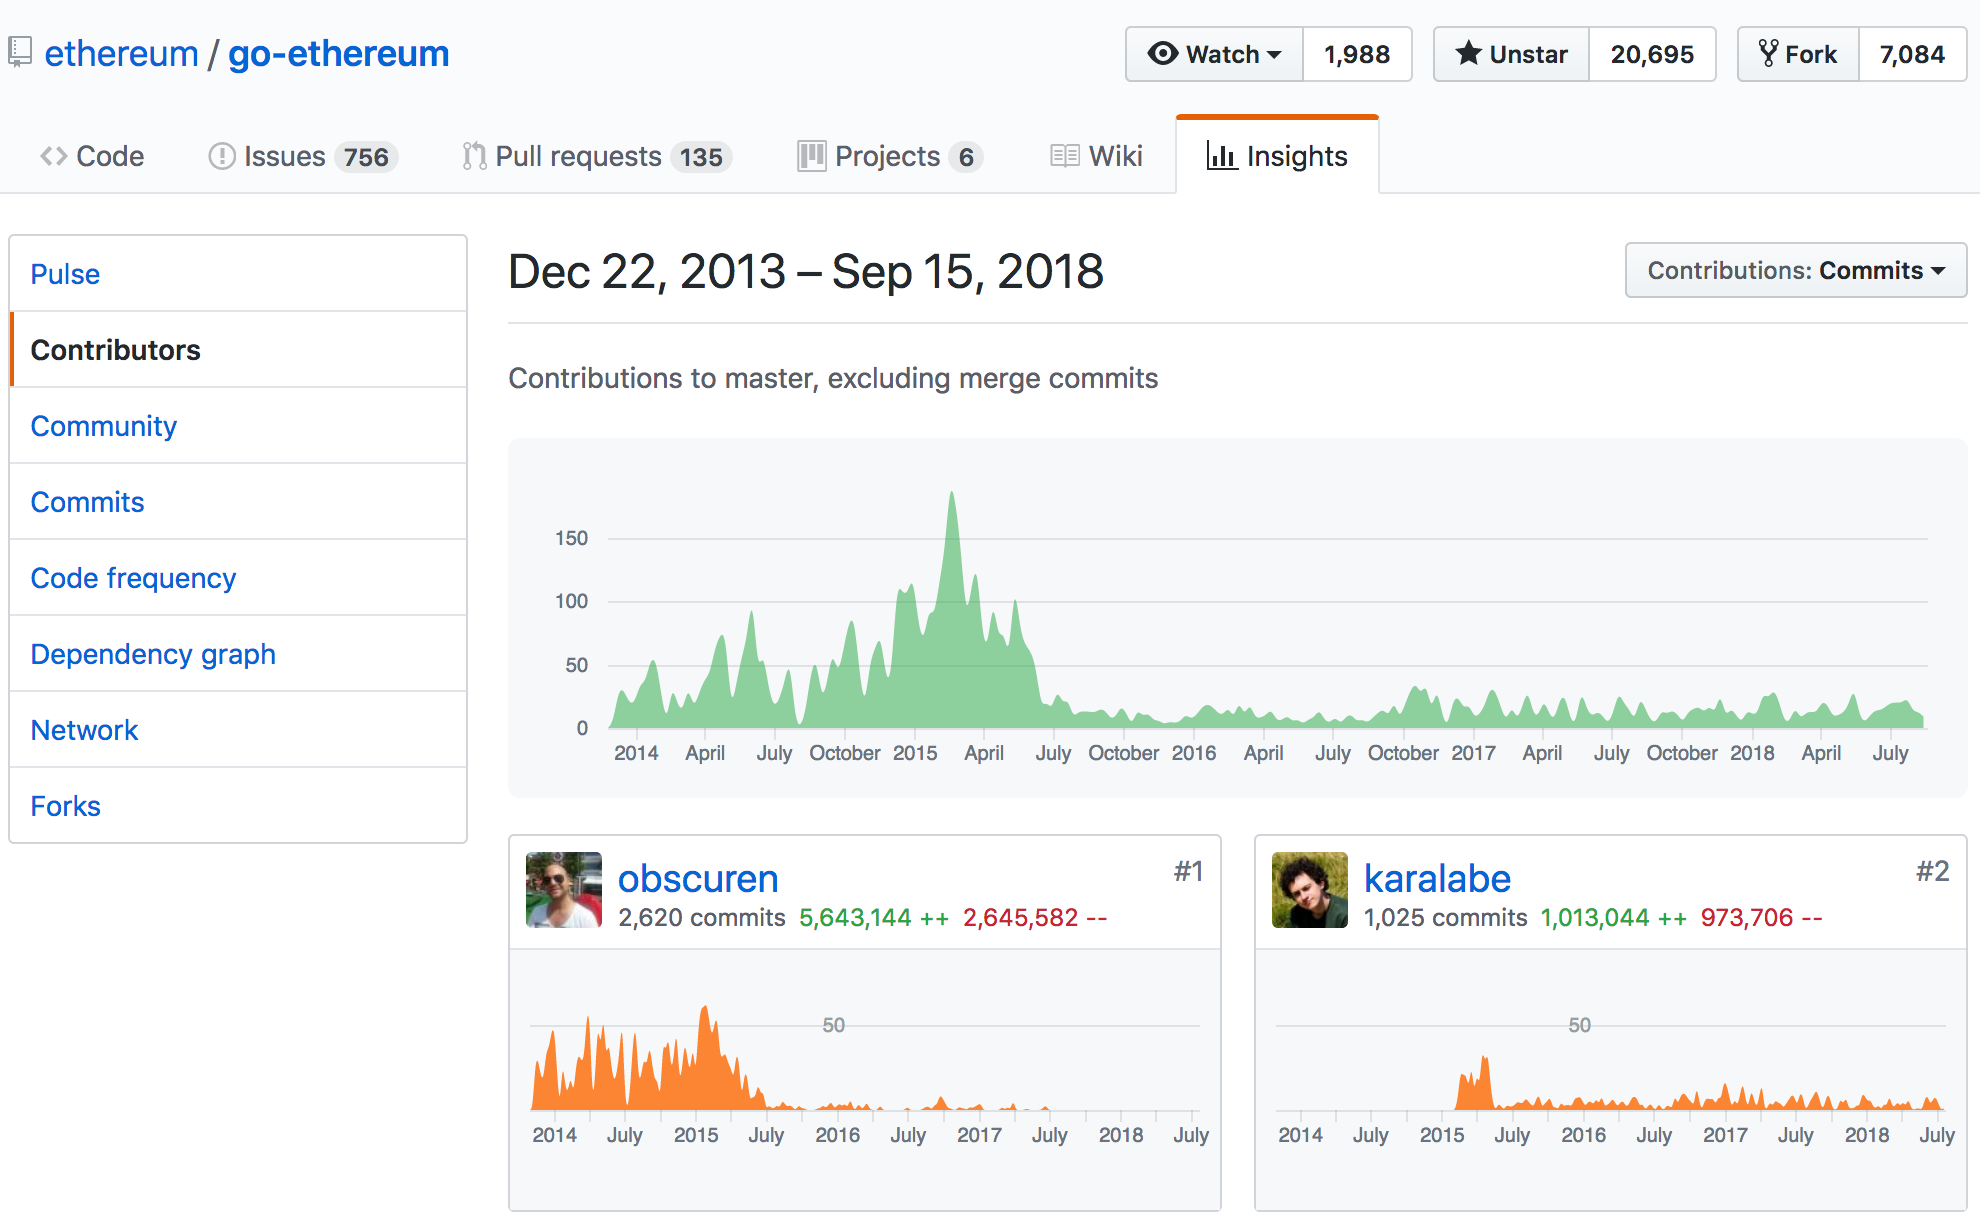Click the 100 axis label on main graph
This screenshot has width=1980, height=1224.
pyautogui.click(x=571, y=601)
